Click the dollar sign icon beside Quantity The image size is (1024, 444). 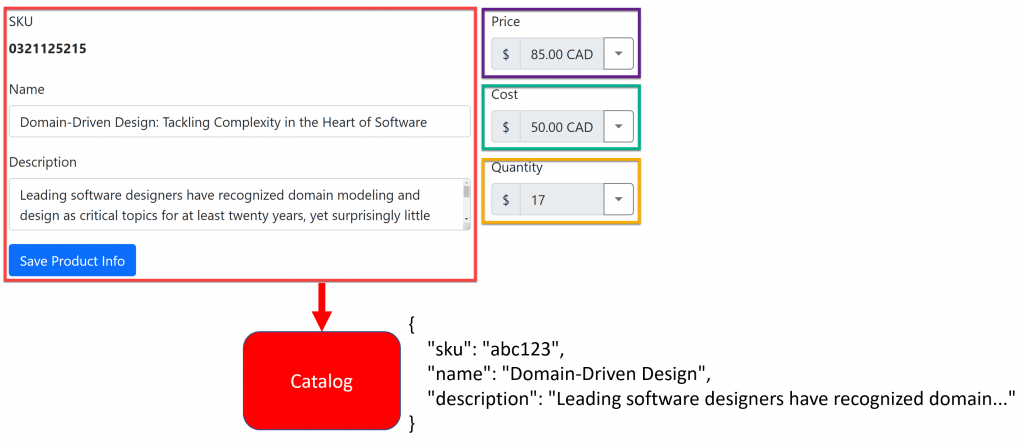click(506, 200)
